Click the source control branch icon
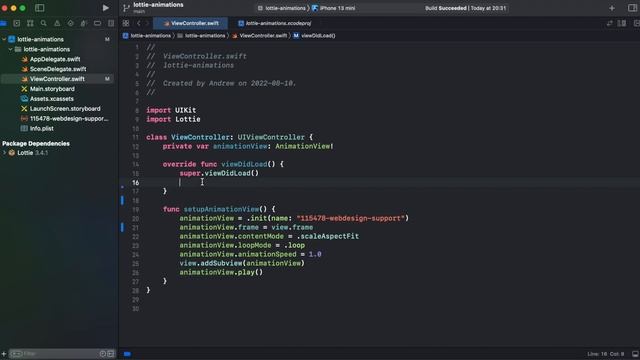Image resolution: width=640 pixels, height=360 pixels. pos(126,8)
